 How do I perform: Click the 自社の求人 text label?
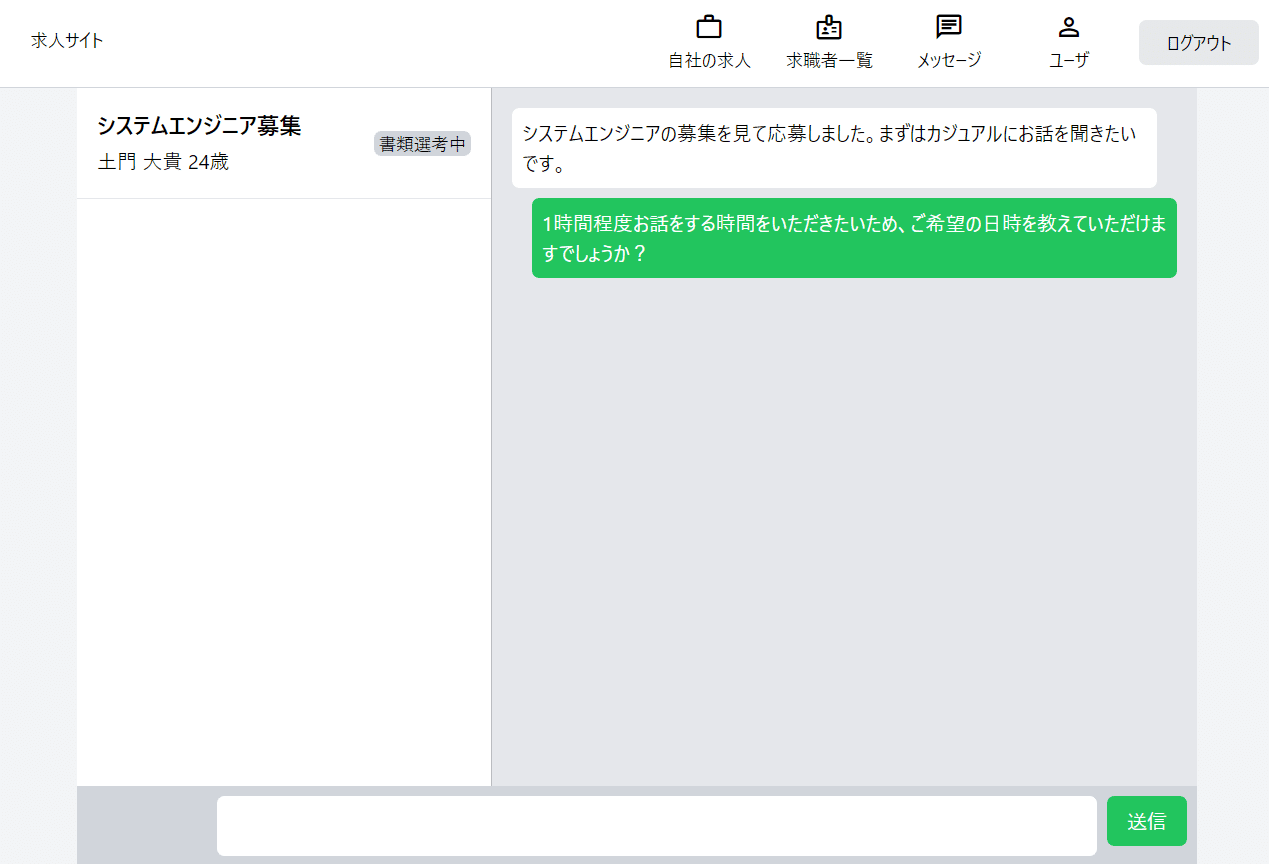[709, 60]
